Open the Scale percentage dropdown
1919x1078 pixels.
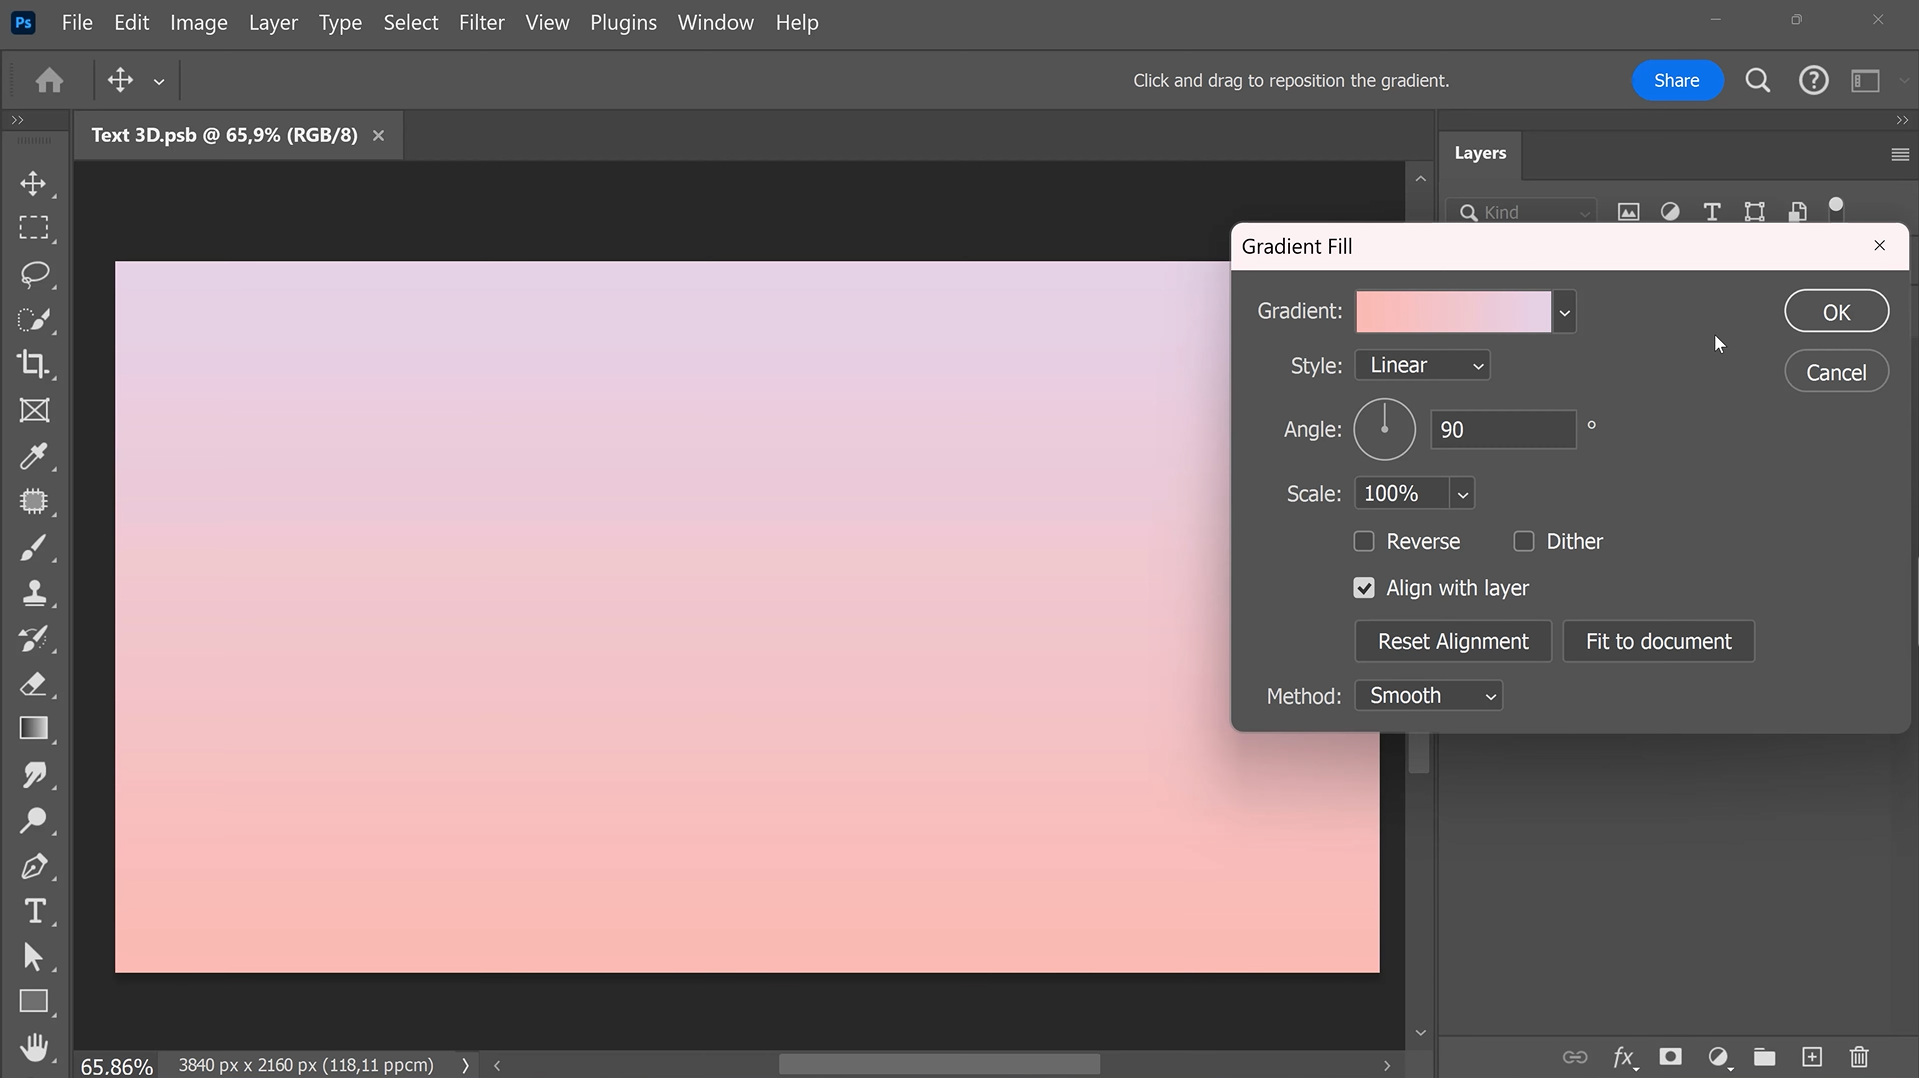pyautogui.click(x=1462, y=494)
